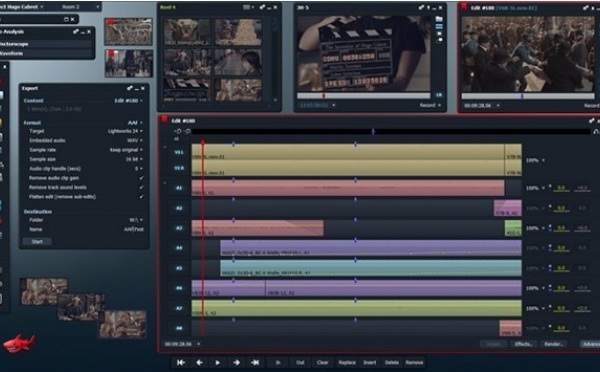Open view-mode dropdown icon in Reel 4 bin
Image resolution: width=600 pixels, height=372 pixels.
[248, 7]
